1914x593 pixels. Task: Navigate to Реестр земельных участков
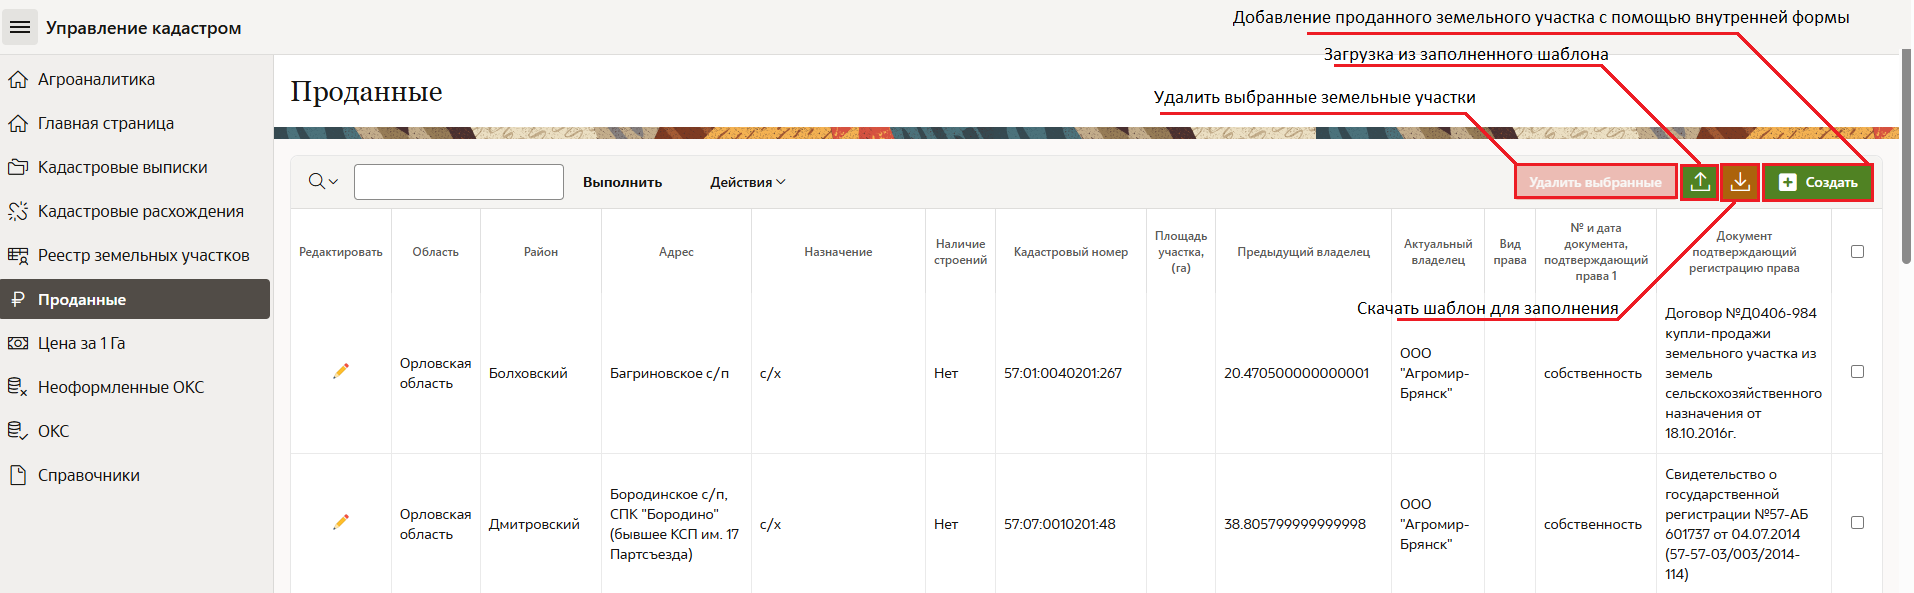click(x=143, y=255)
